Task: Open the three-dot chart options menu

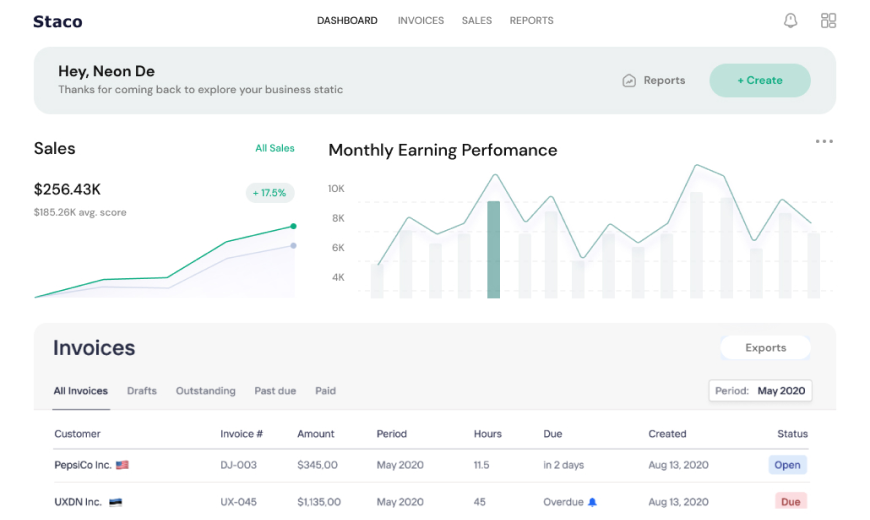Action: tap(824, 142)
